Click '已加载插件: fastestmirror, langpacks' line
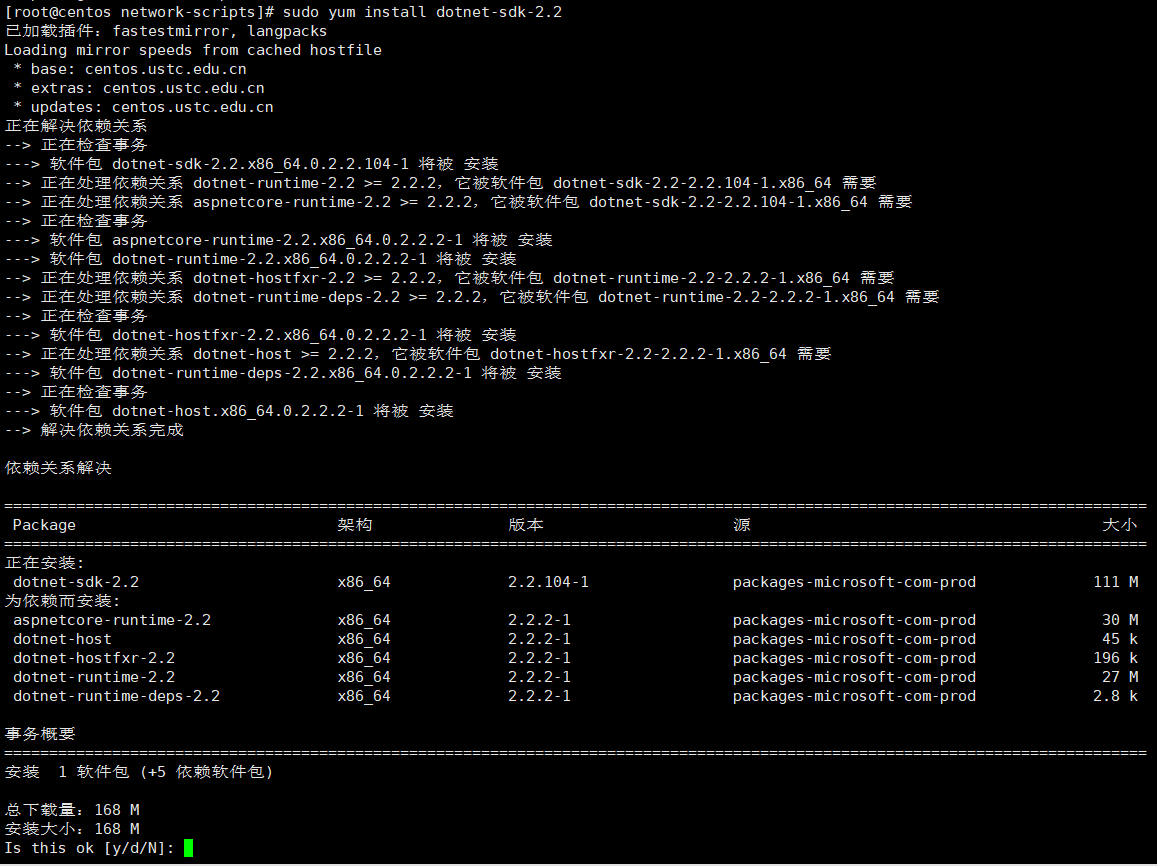 tap(166, 31)
